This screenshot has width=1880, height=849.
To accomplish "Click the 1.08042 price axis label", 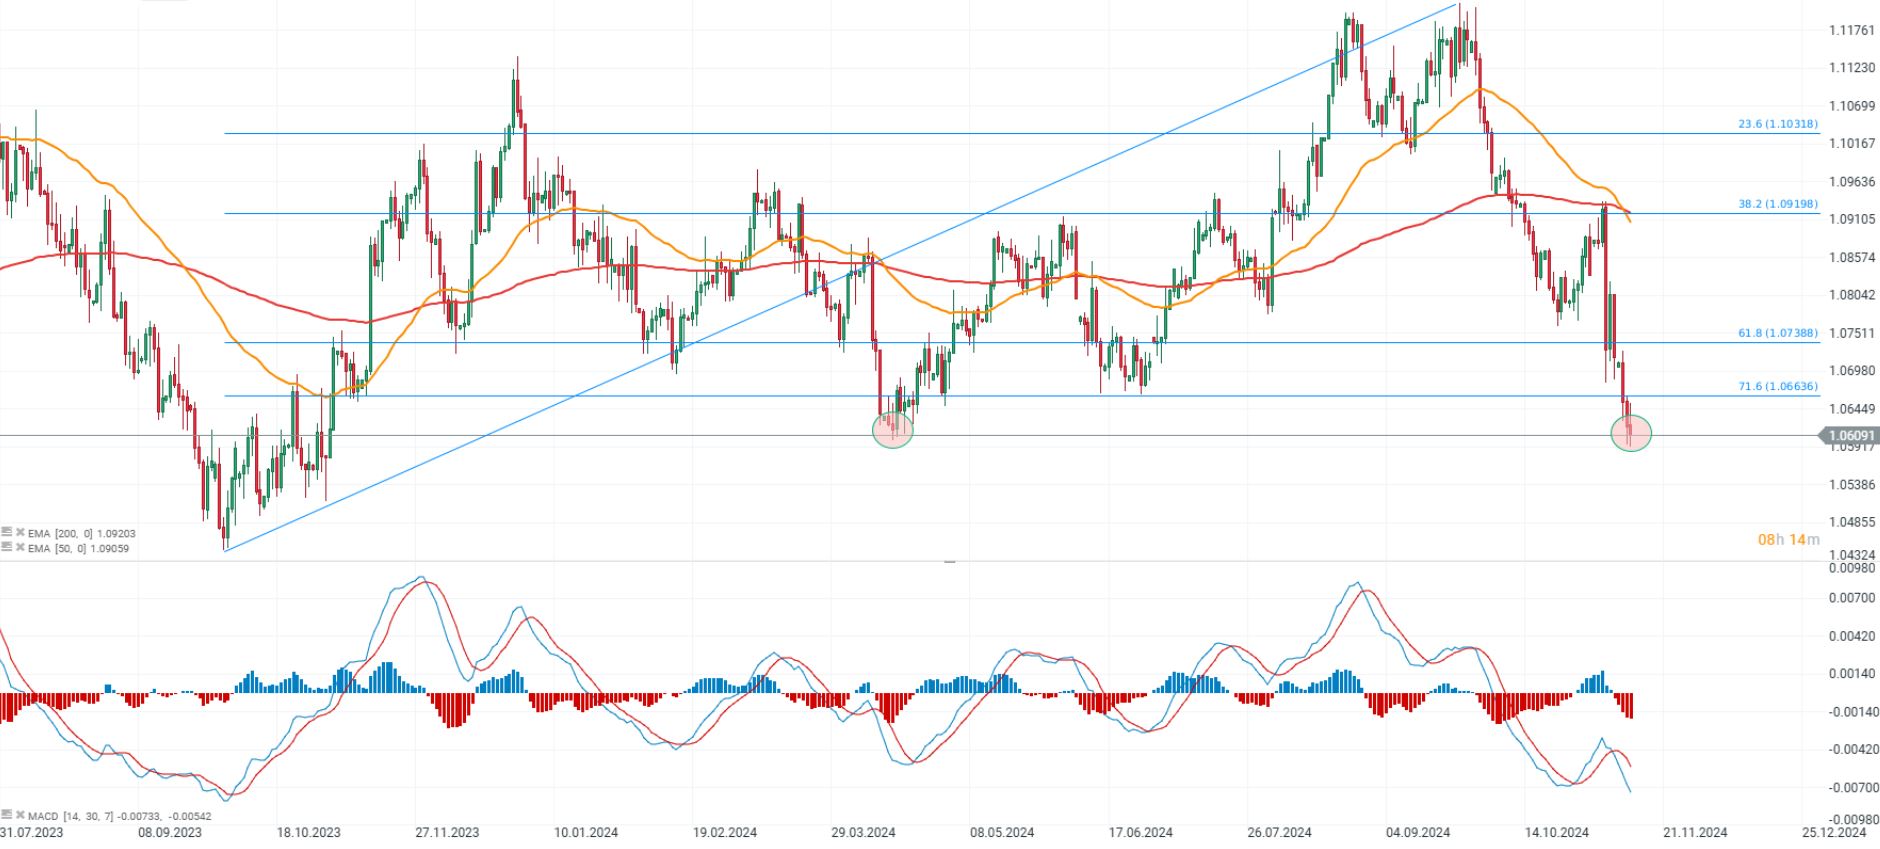I will coord(1852,295).
